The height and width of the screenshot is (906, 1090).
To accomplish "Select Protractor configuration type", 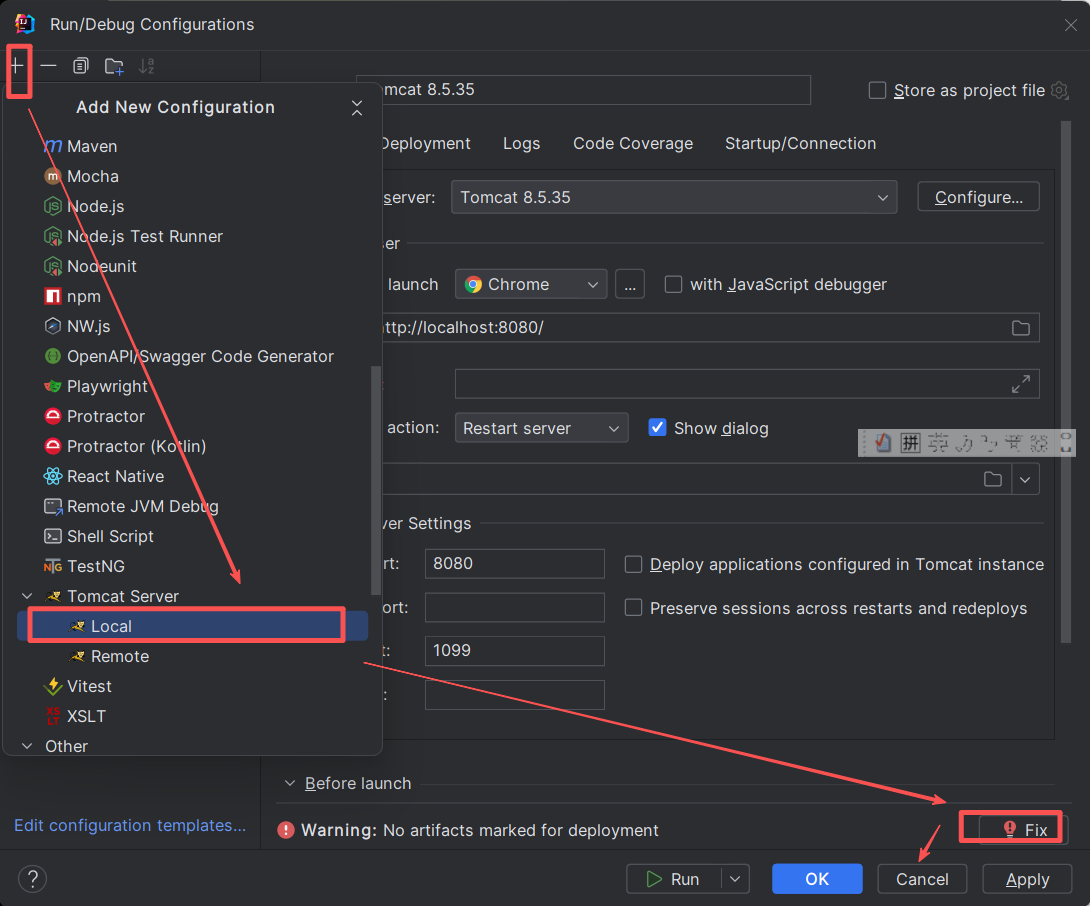I will tap(106, 416).
